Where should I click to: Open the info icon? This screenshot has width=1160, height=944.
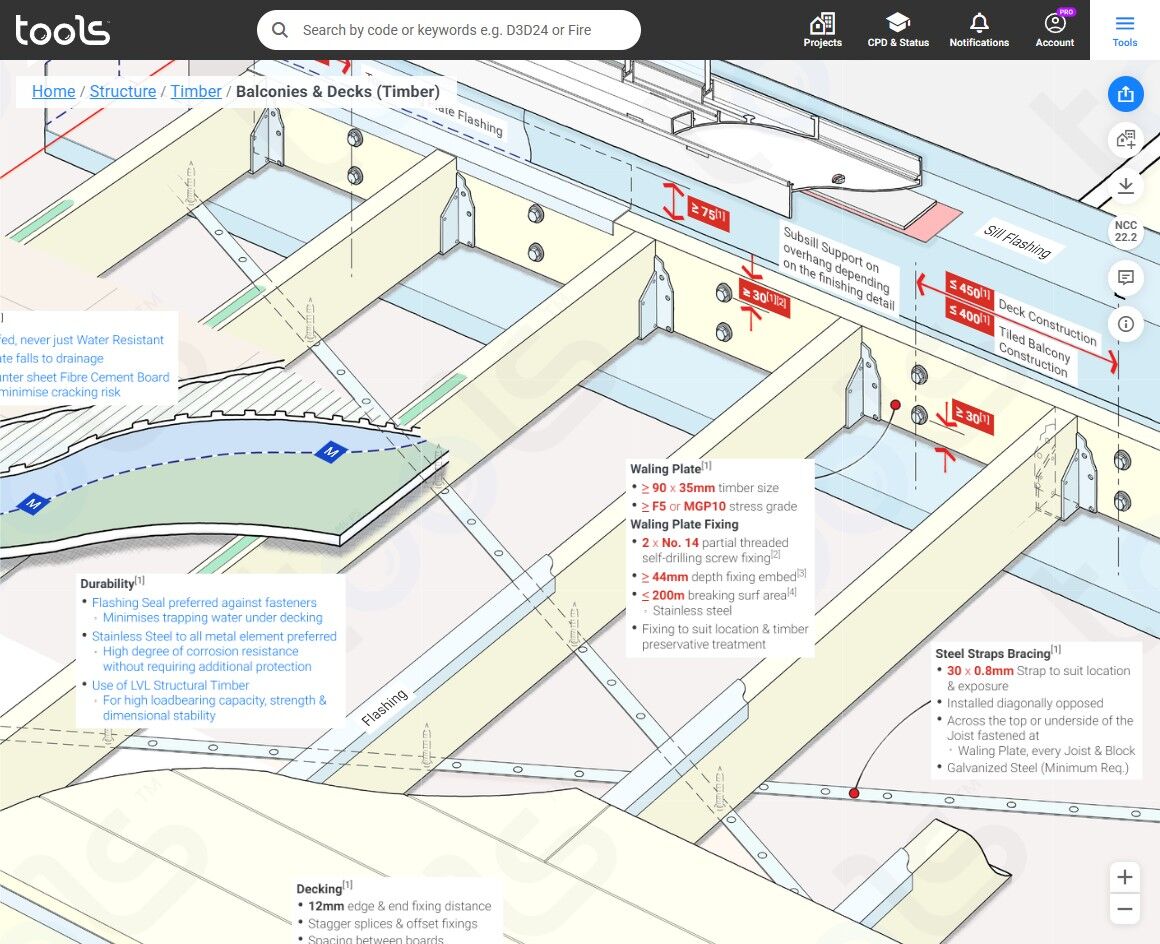pyautogui.click(x=1125, y=323)
